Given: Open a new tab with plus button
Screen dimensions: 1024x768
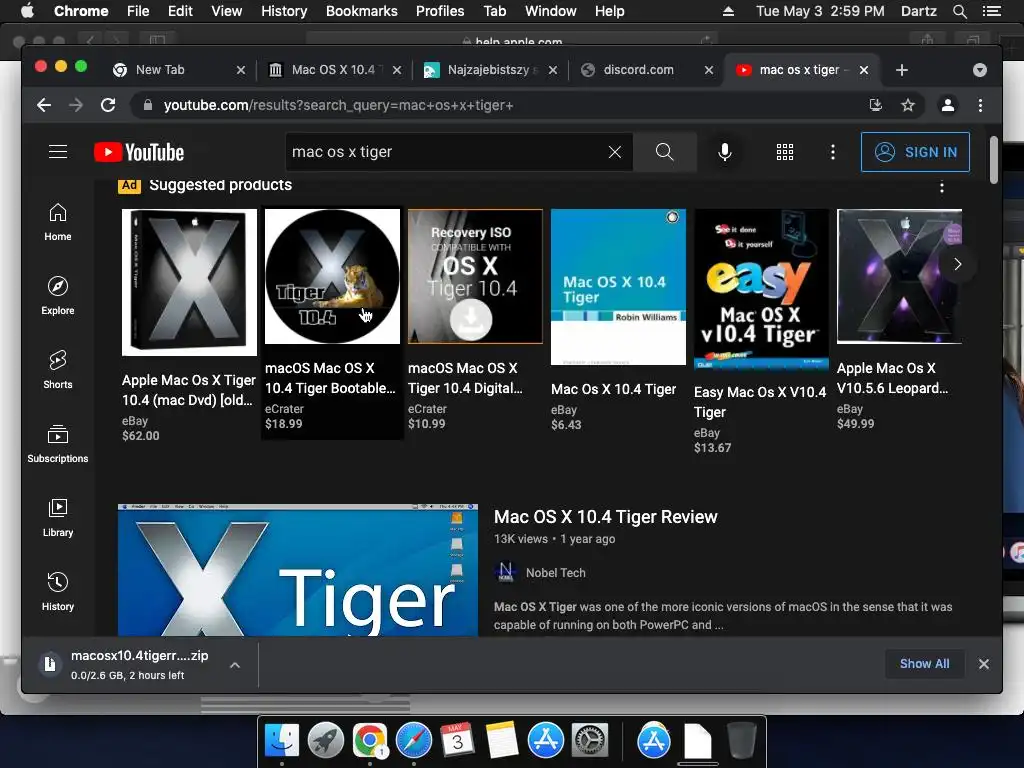Looking at the screenshot, I should tap(902, 70).
